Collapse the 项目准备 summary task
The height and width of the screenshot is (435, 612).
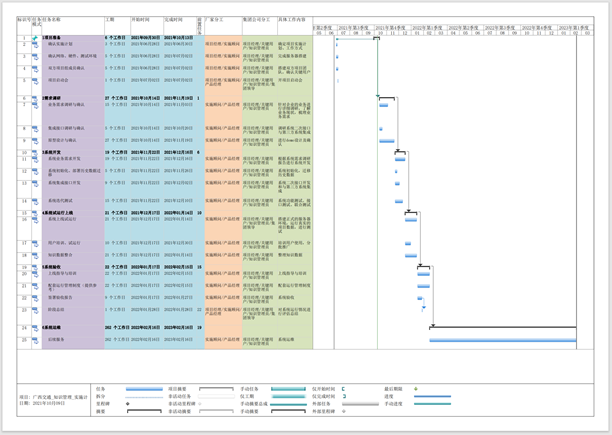(42, 38)
